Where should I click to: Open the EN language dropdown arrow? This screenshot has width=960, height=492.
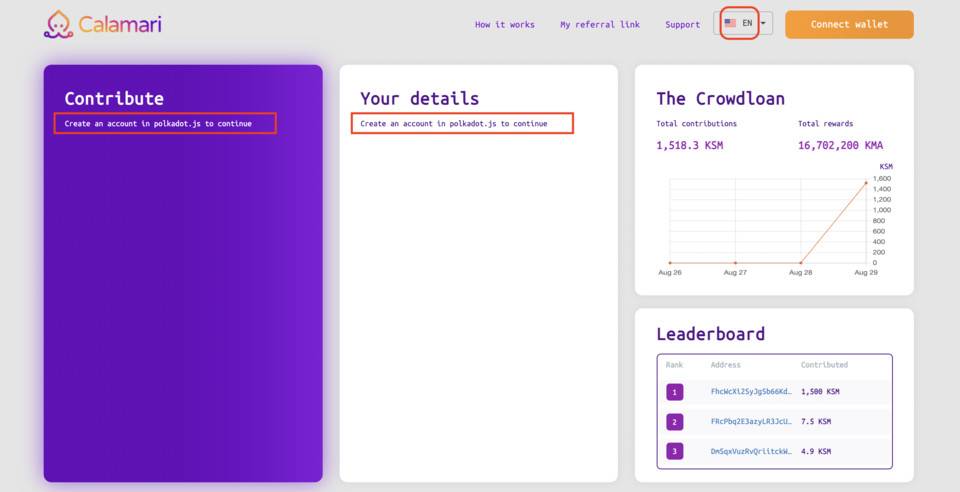763,23
